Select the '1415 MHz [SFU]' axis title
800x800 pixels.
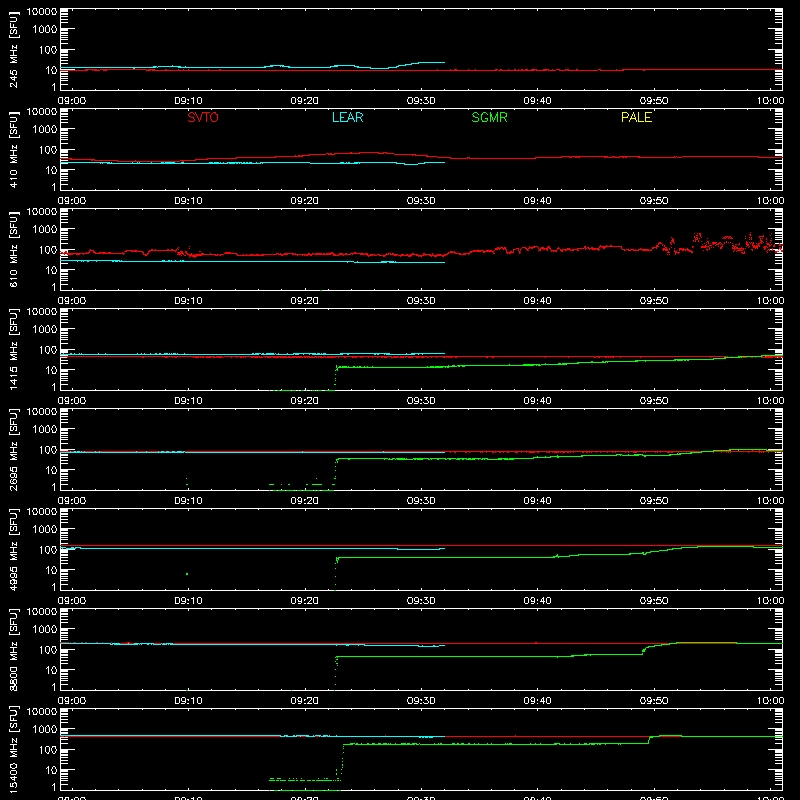coord(13,349)
